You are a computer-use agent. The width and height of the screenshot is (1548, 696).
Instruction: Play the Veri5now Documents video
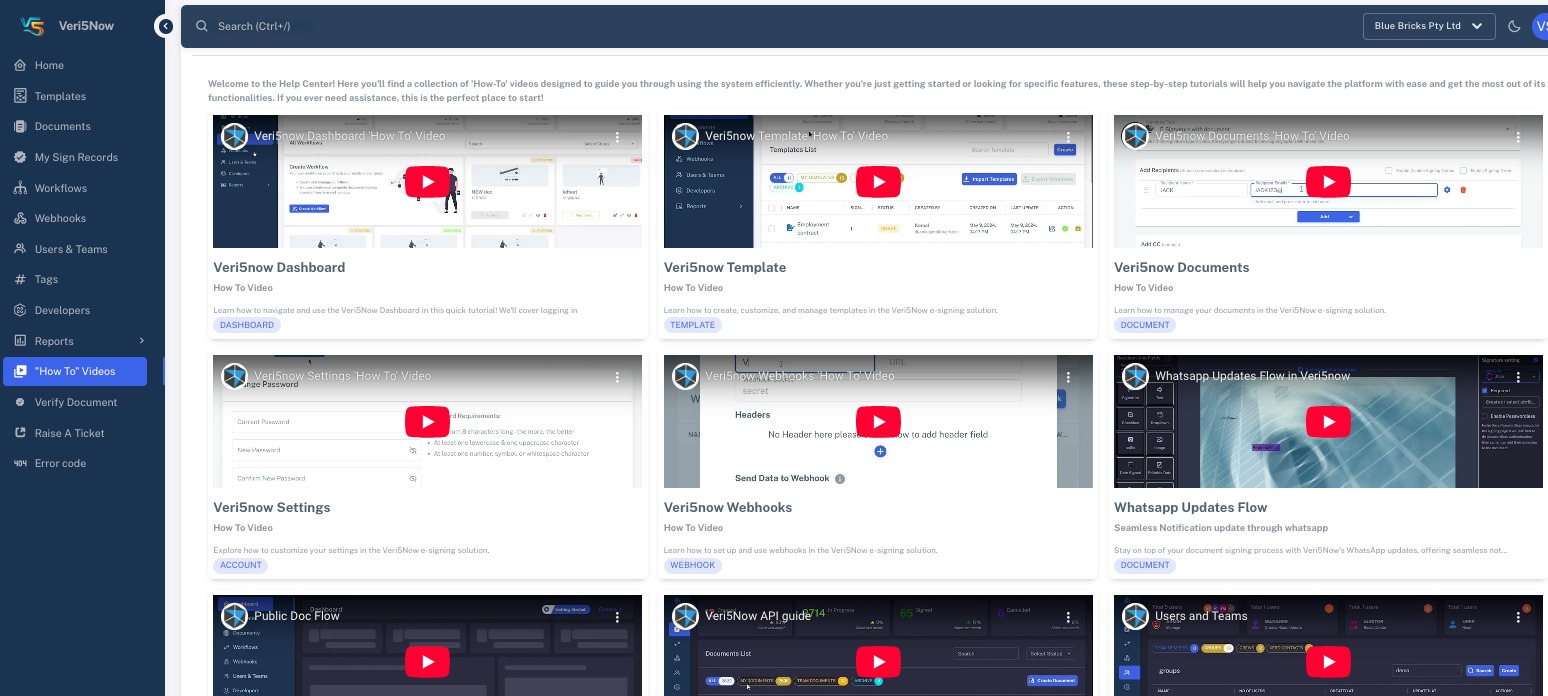[x=1328, y=181]
